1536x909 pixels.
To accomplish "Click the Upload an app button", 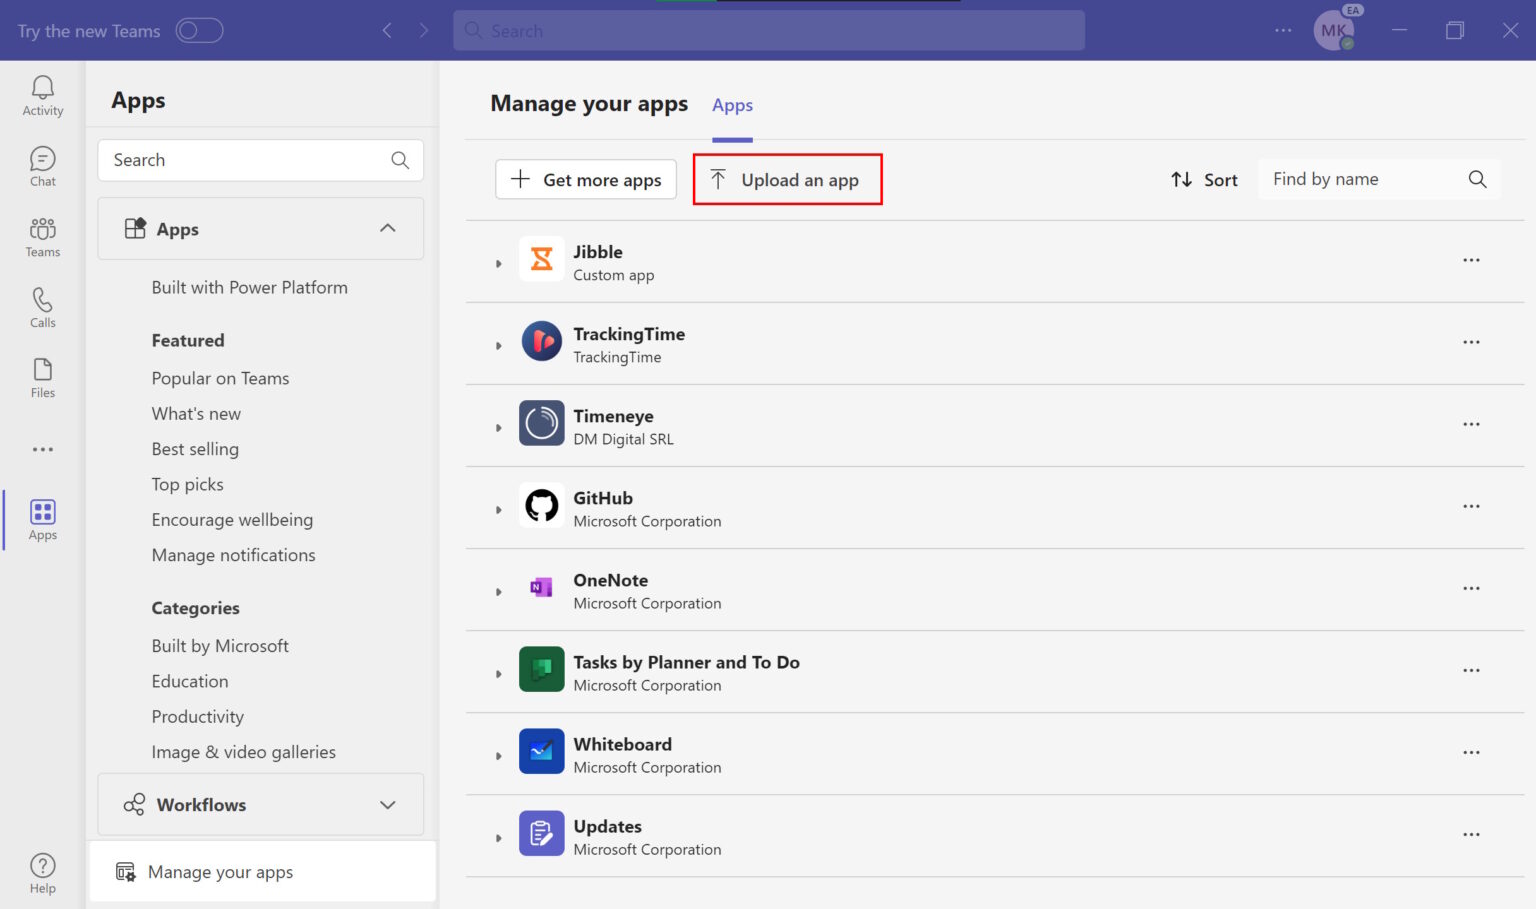I will [787, 179].
